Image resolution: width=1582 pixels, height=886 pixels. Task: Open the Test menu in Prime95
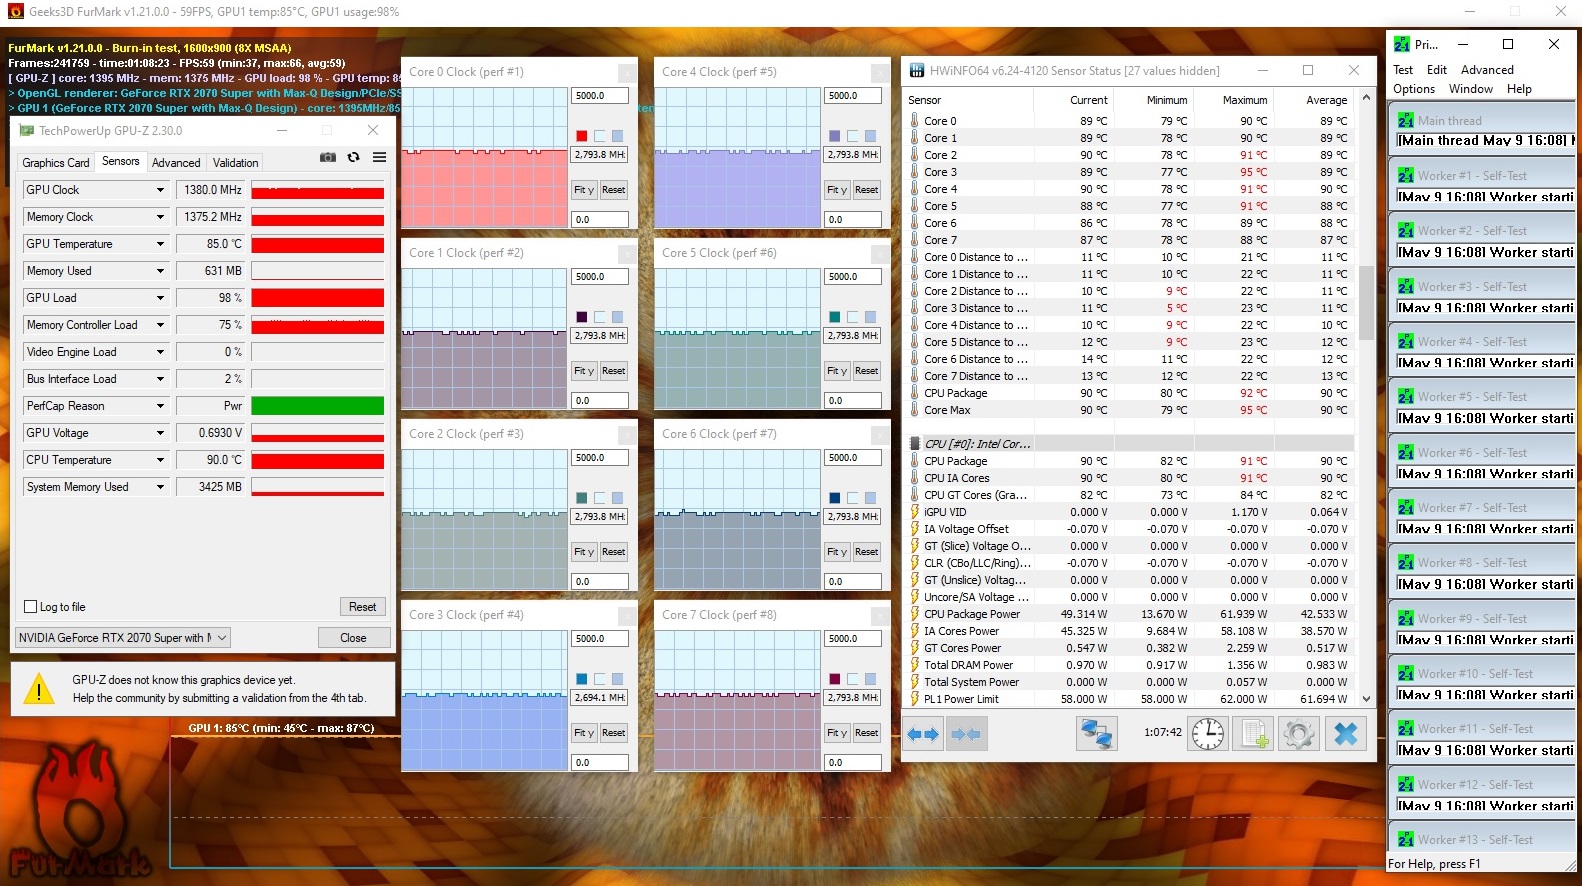click(x=1403, y=70)
